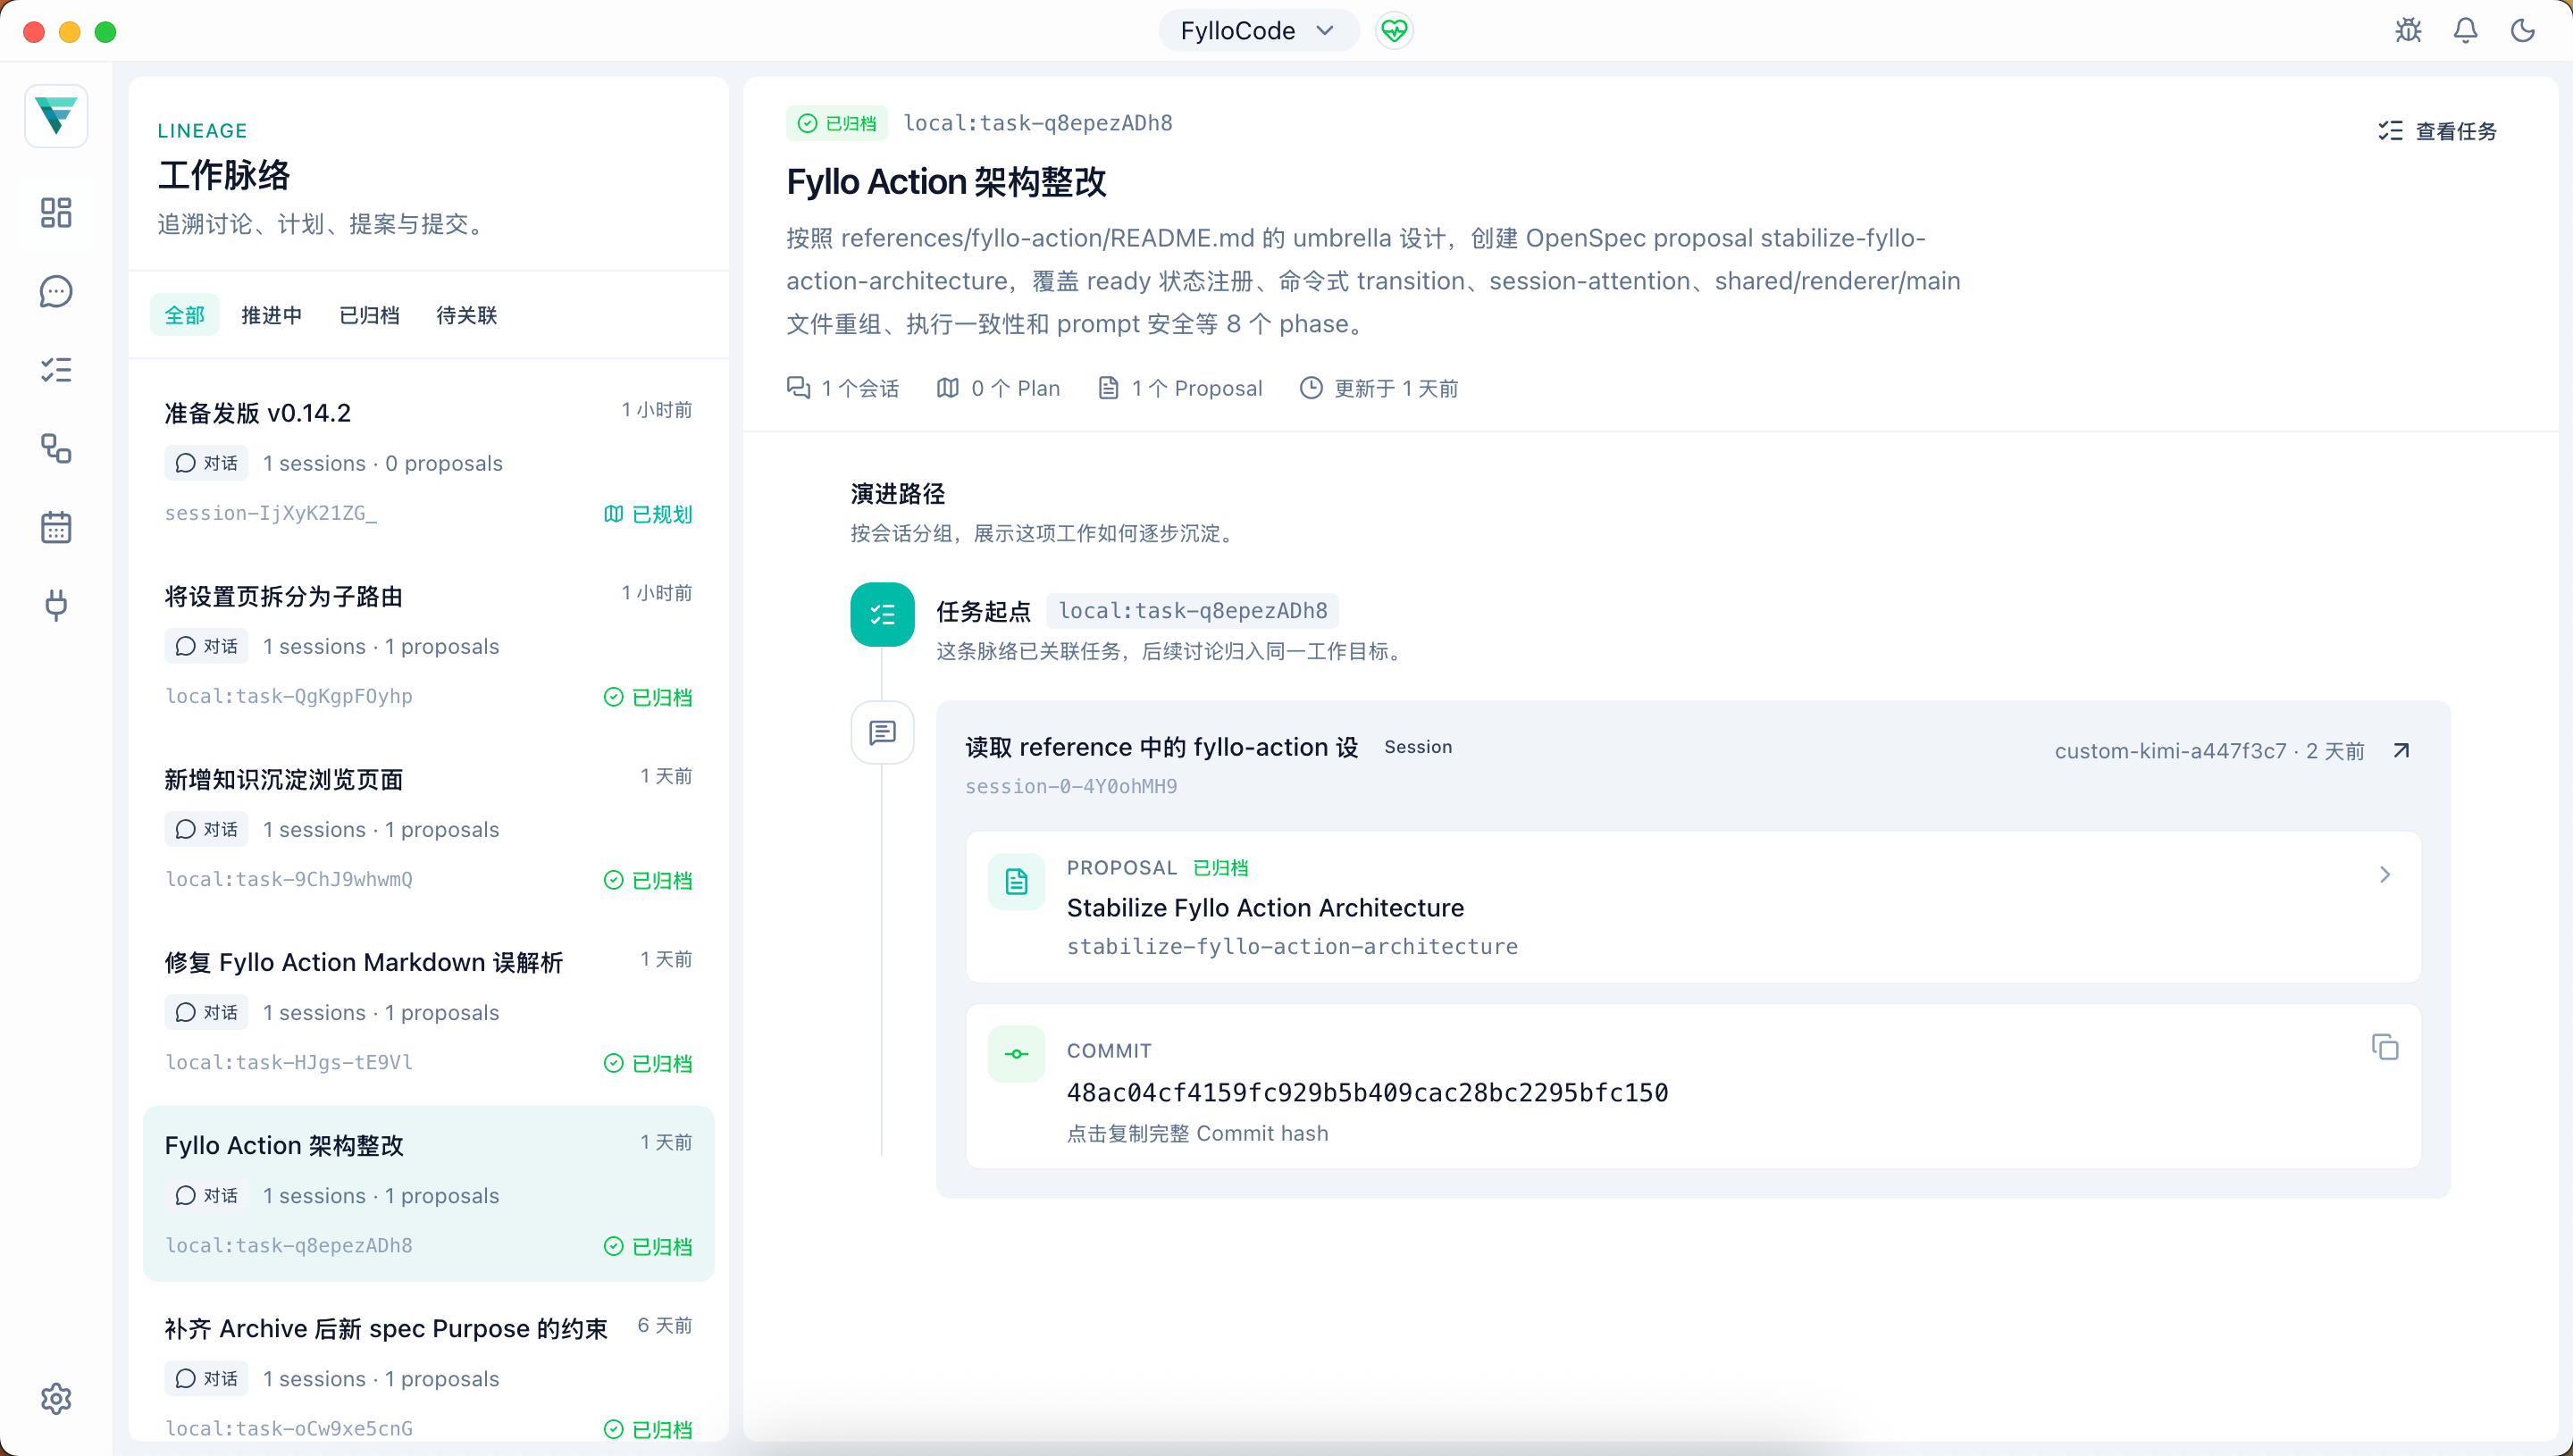Select the 推进中 filter tab
The height and width of the screenshot is (1456, 2573).
click(x=271, y=315)
